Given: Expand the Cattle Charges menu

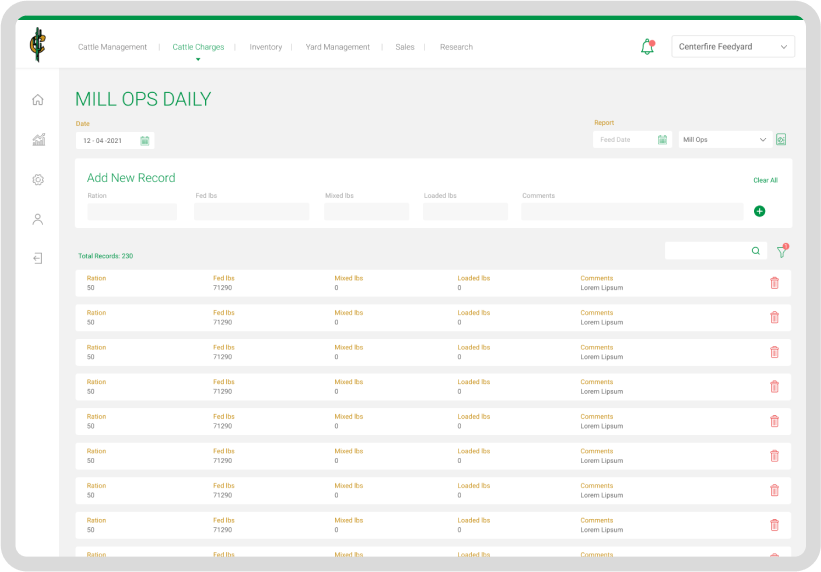Looking at the screenshot, I should (x=198, y=47).
